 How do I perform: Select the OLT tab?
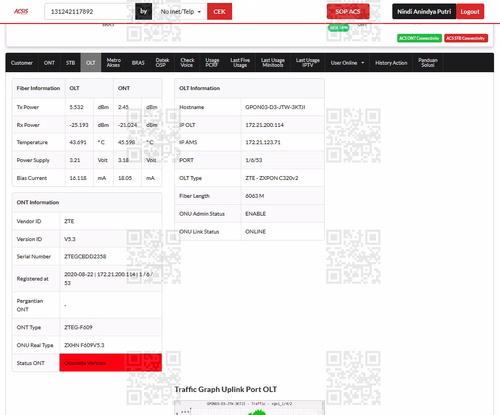pos(91,63)
